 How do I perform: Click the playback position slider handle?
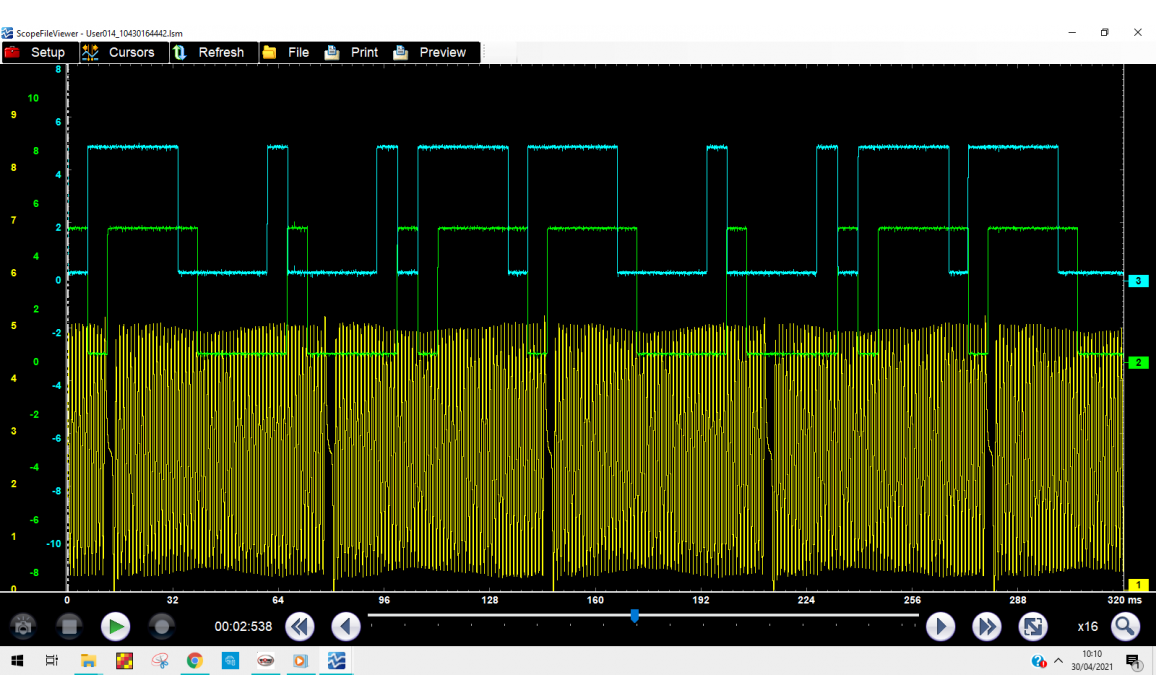coord(635,616)
